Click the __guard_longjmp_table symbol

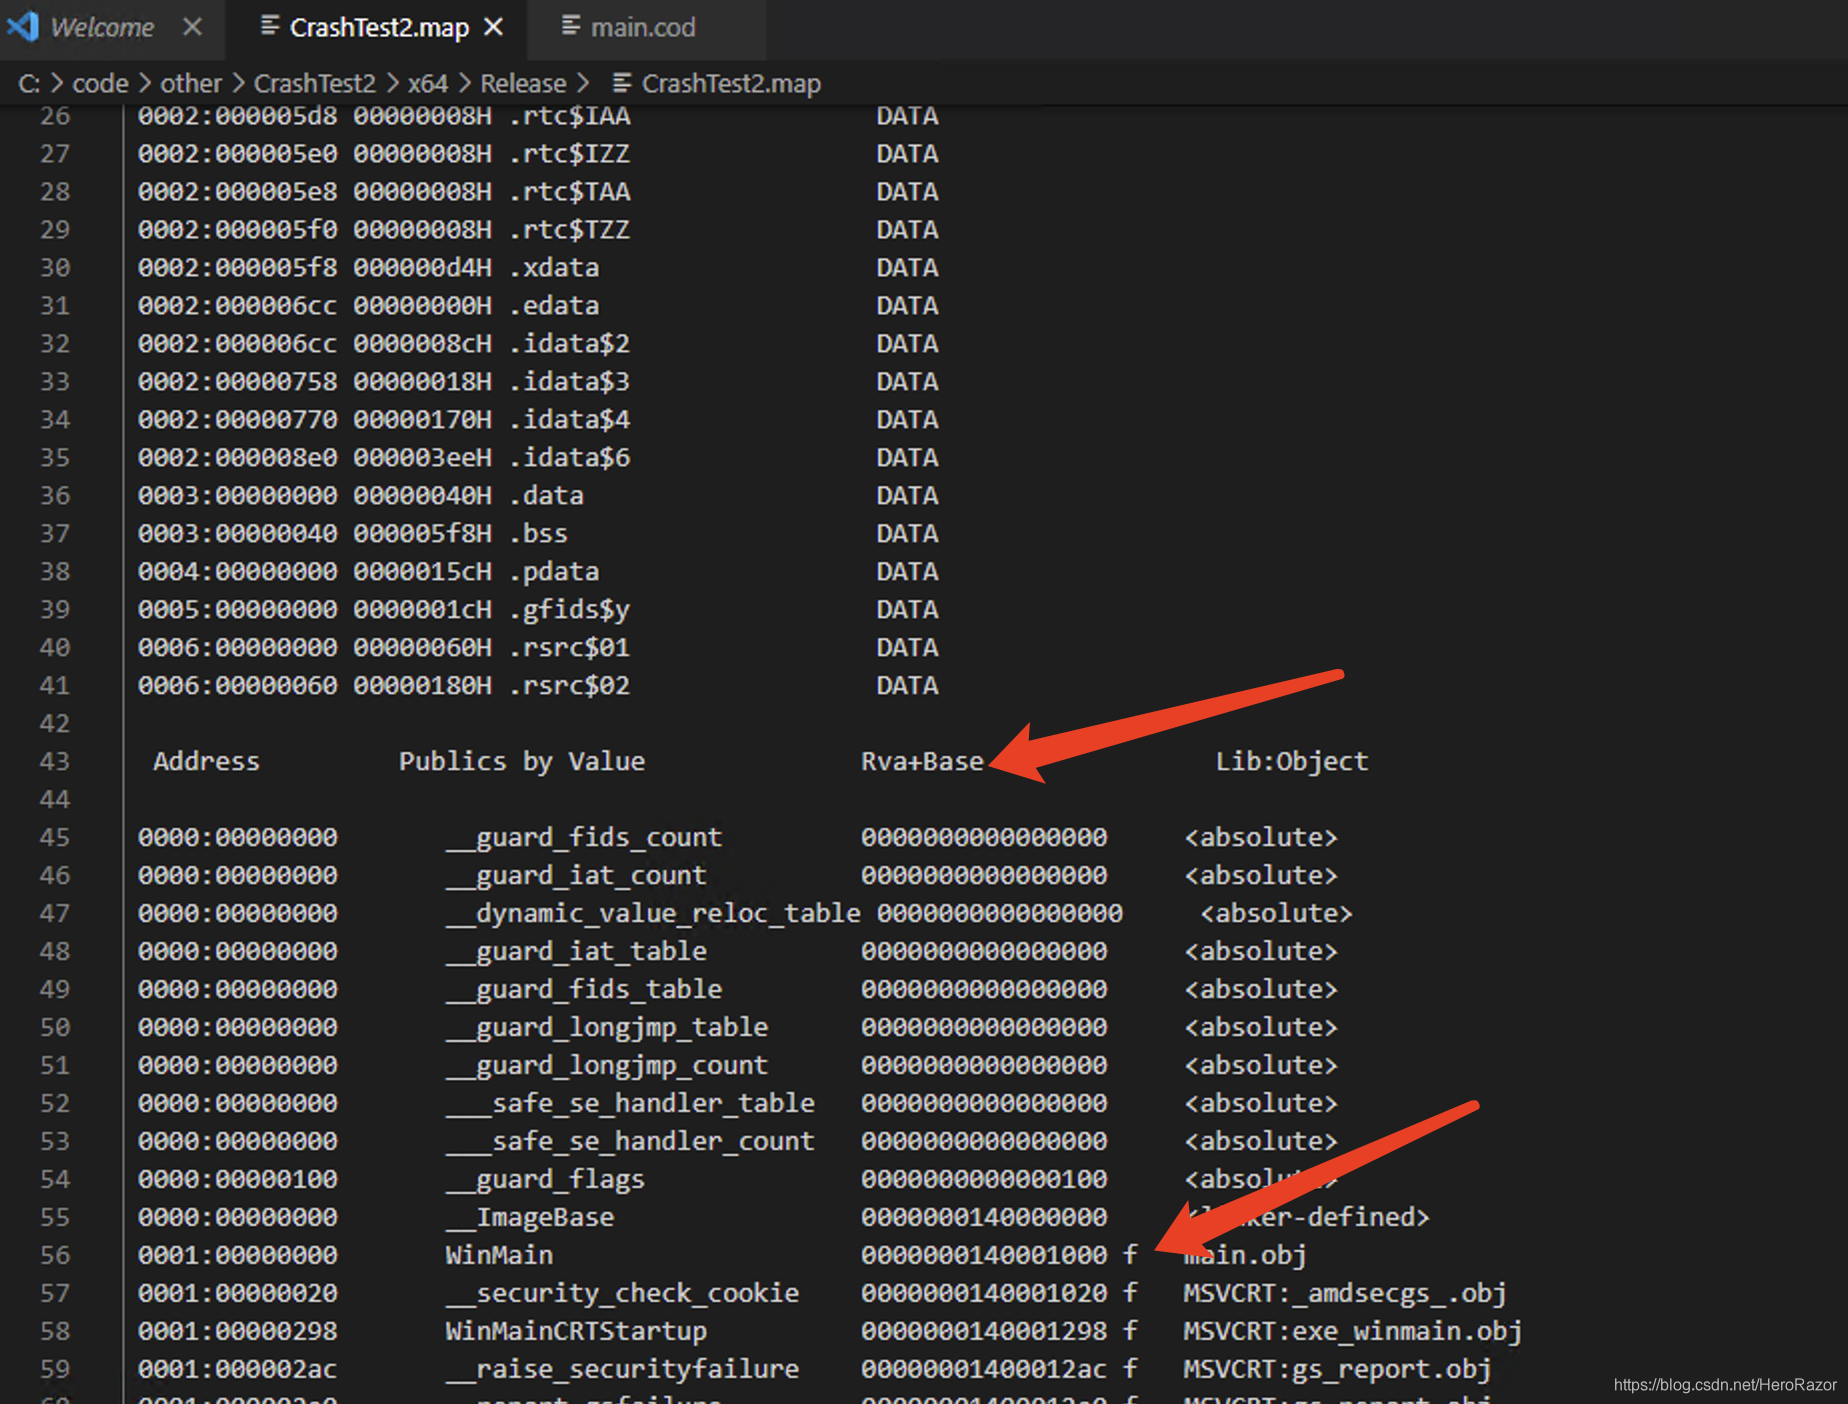pyautogui.click(x=607, y=1027)
